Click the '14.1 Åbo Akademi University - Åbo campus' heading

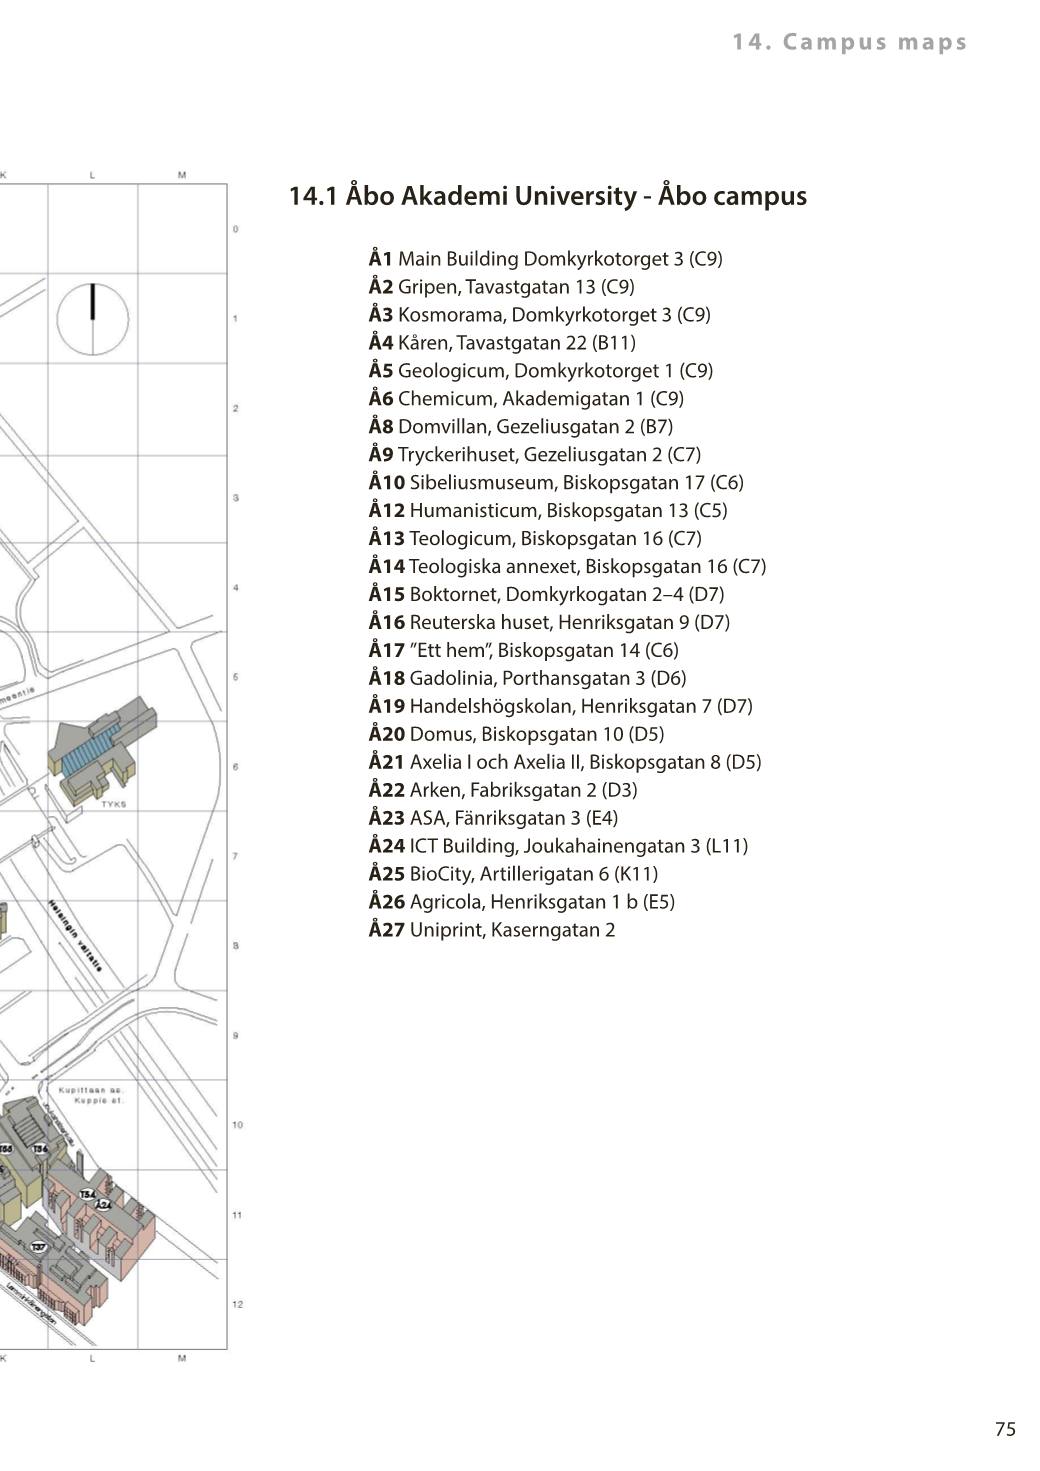[x=548, y=196]
